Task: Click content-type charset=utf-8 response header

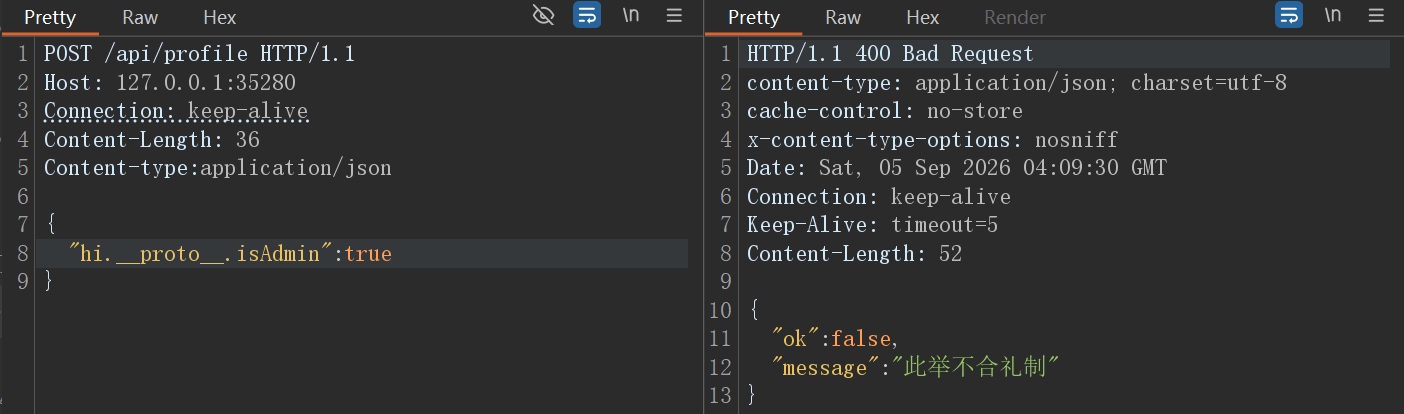Action: (1017, 82)
